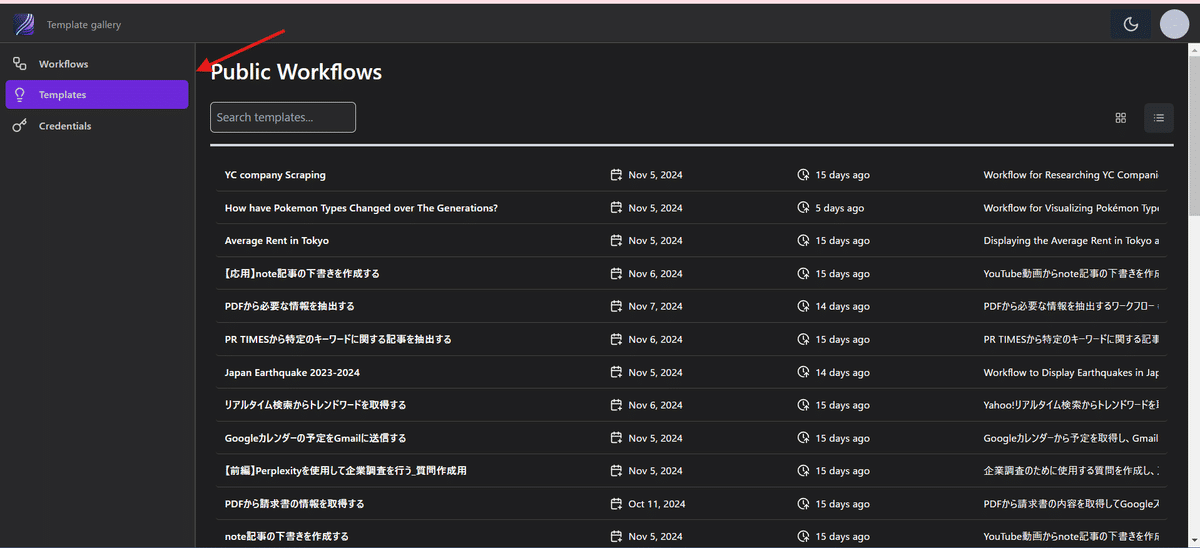Open the Pokemon Types Changed template

361,208
